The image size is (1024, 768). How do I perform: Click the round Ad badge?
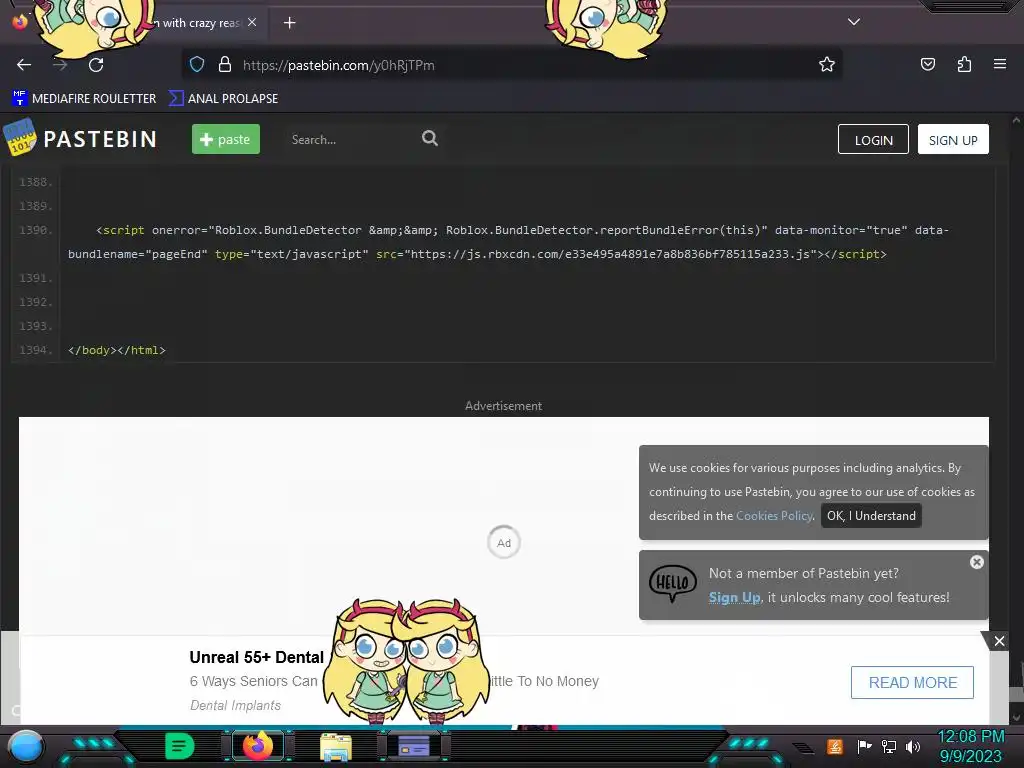point(504,543)
